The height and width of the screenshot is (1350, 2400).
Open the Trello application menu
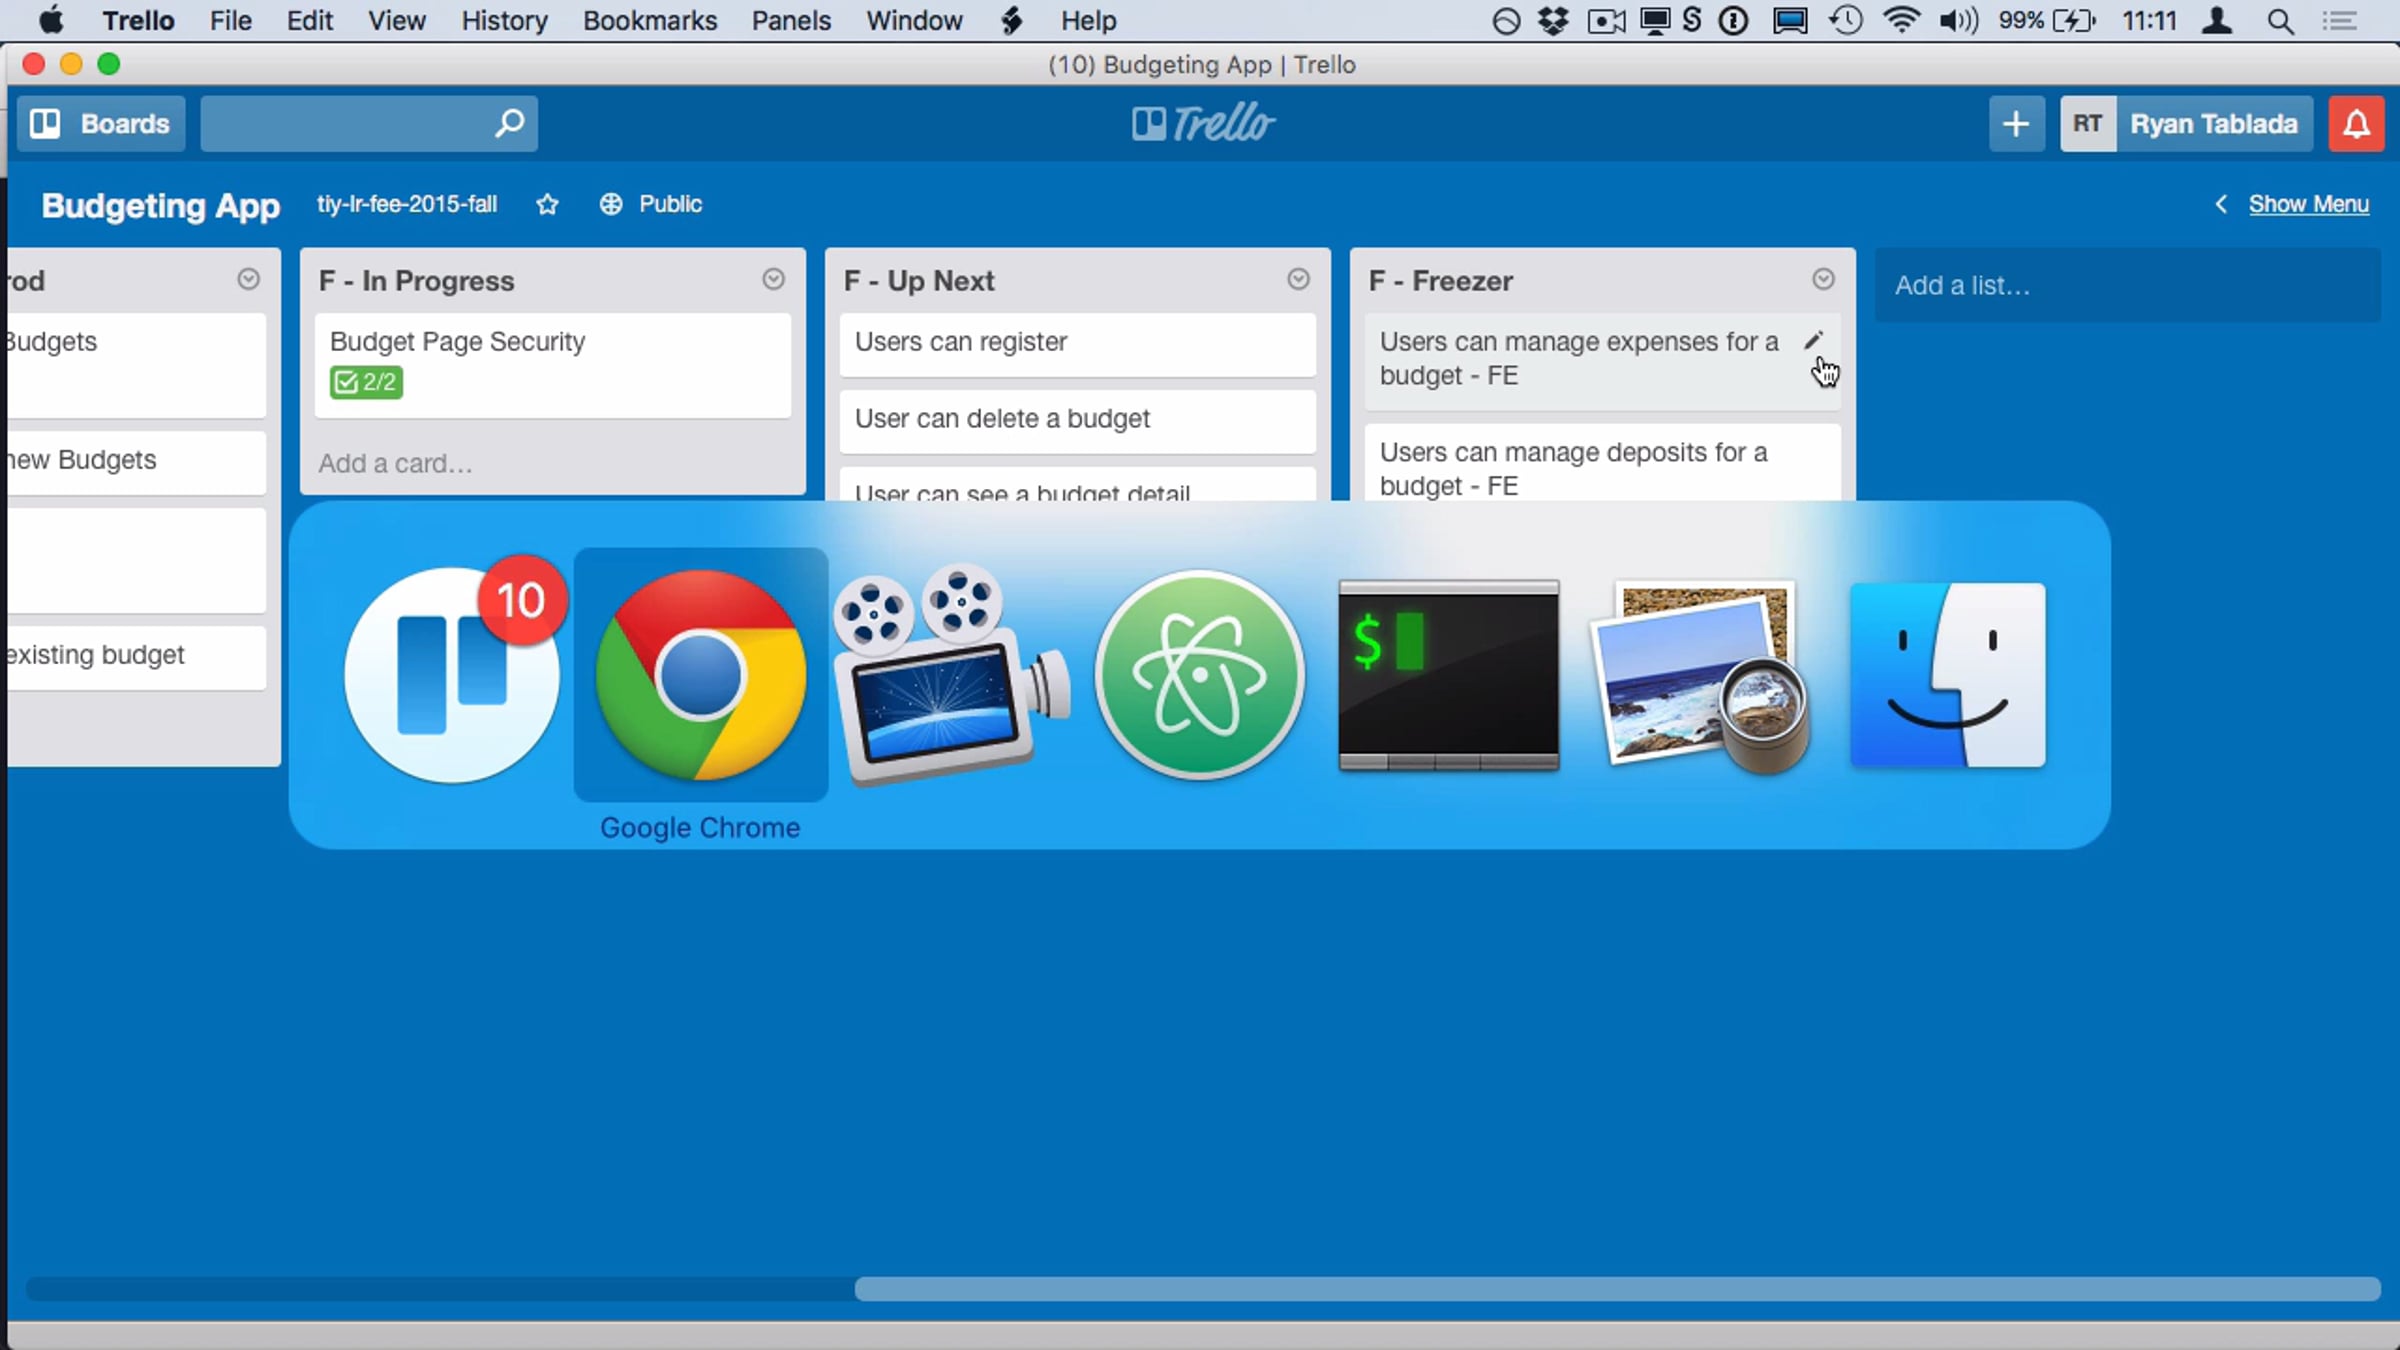coord(138,20)
